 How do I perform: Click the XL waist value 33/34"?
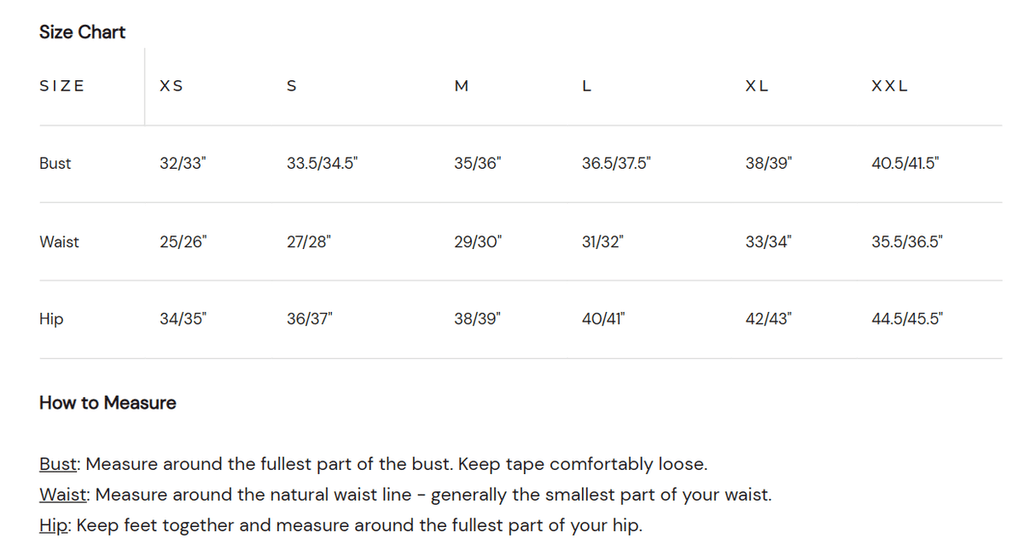768,241
